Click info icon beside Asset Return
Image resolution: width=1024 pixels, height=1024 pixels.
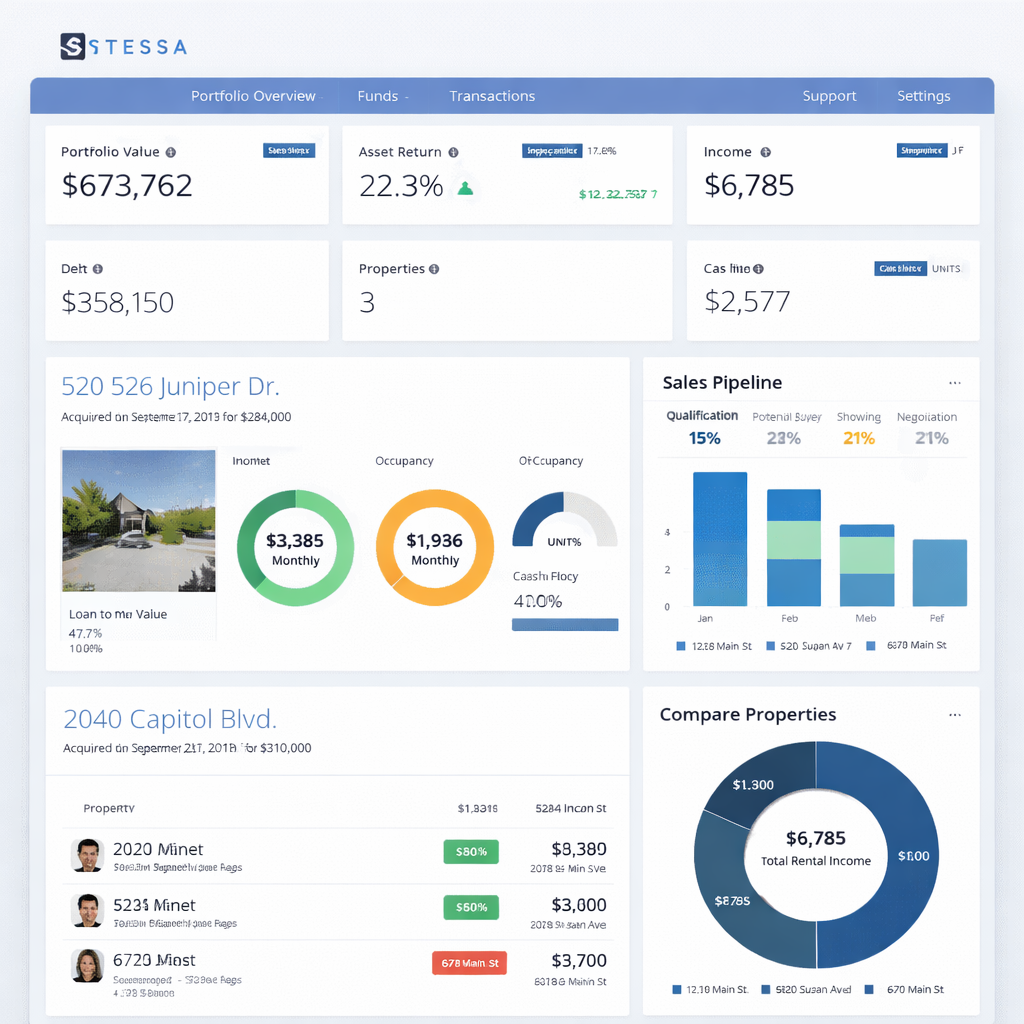pos(453,152)
